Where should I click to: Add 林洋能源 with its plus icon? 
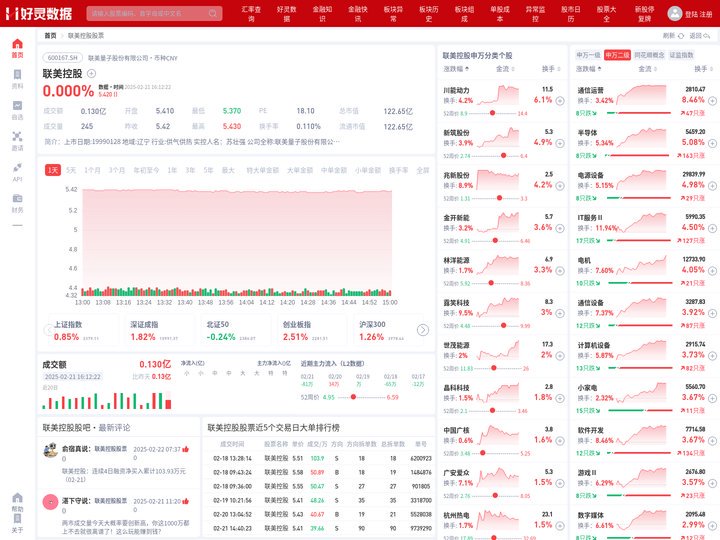(560, 271)
